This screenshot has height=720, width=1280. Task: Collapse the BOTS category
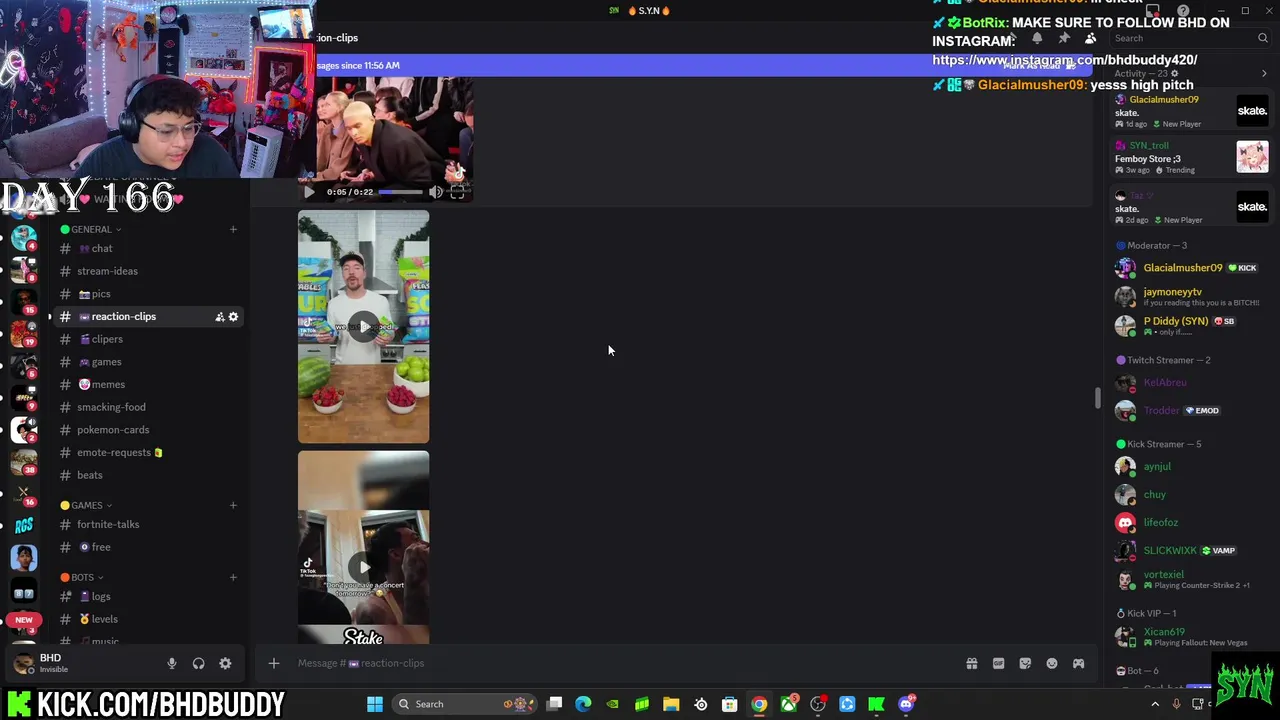tap(82, 577)
